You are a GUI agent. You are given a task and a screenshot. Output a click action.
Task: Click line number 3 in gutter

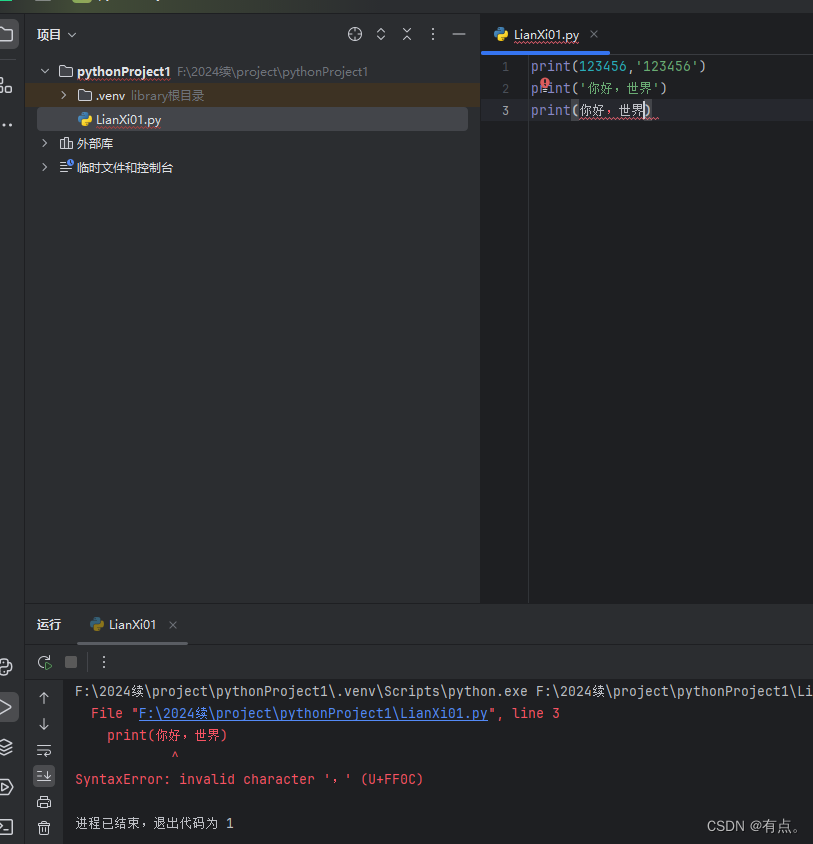(x=505, y=110)
